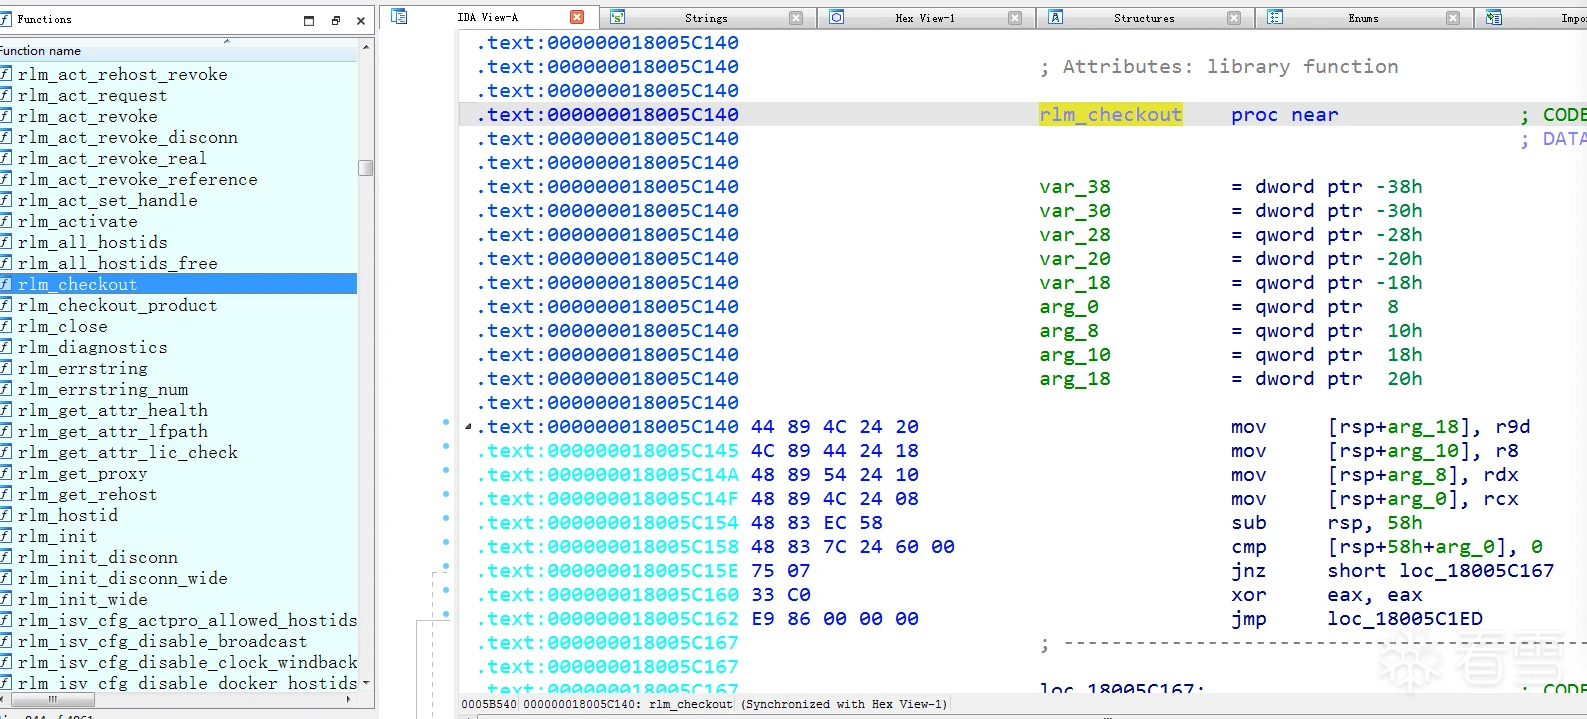Click the function icon beside rlm_act_request

[6, 95]
